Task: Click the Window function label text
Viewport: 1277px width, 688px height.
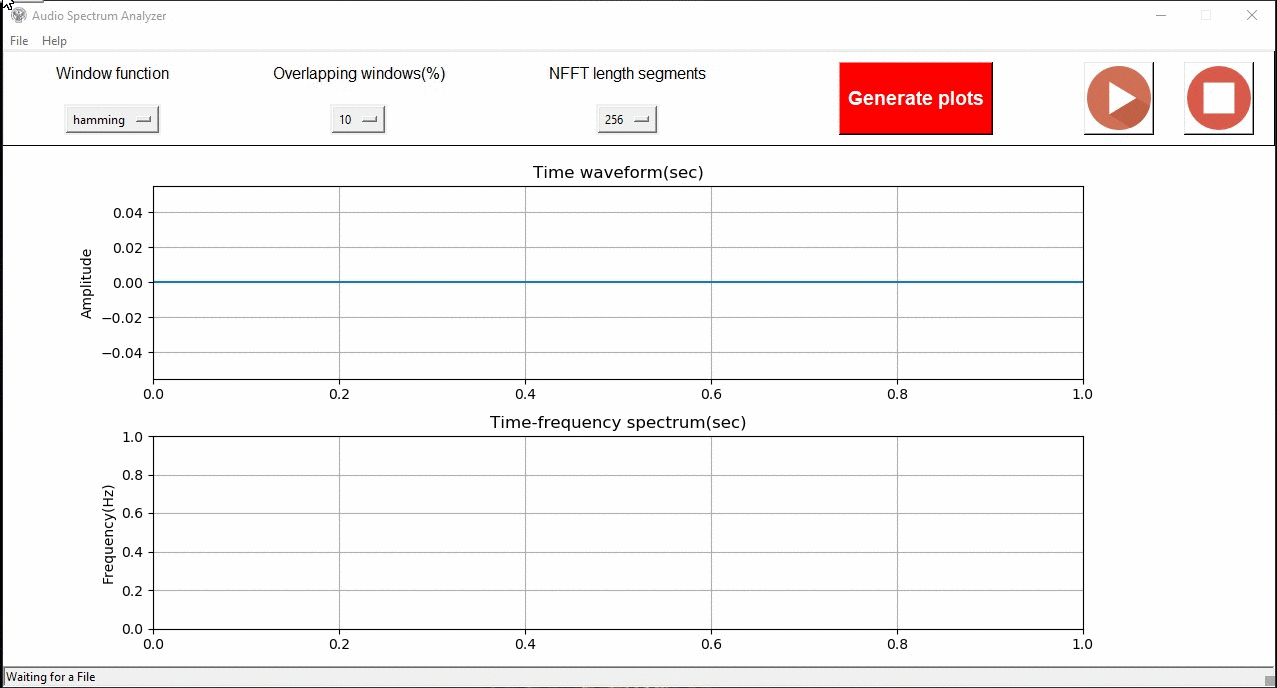Action: point(112,73)
